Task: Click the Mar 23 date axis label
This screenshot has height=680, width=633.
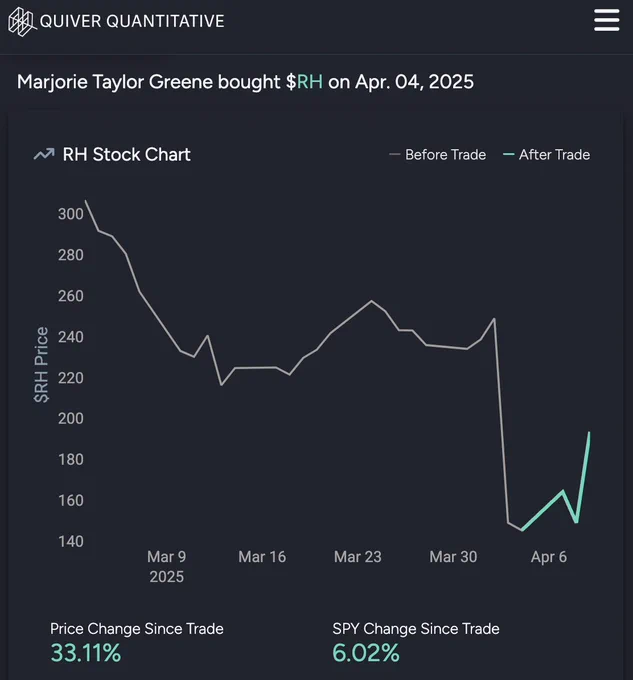Action: tap(358, 557)
